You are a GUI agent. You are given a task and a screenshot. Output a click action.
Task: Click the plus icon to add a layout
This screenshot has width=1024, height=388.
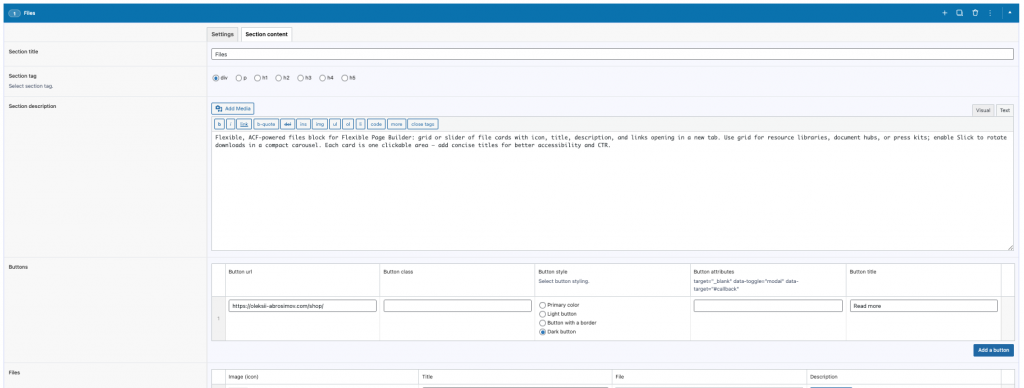point(944,13)
